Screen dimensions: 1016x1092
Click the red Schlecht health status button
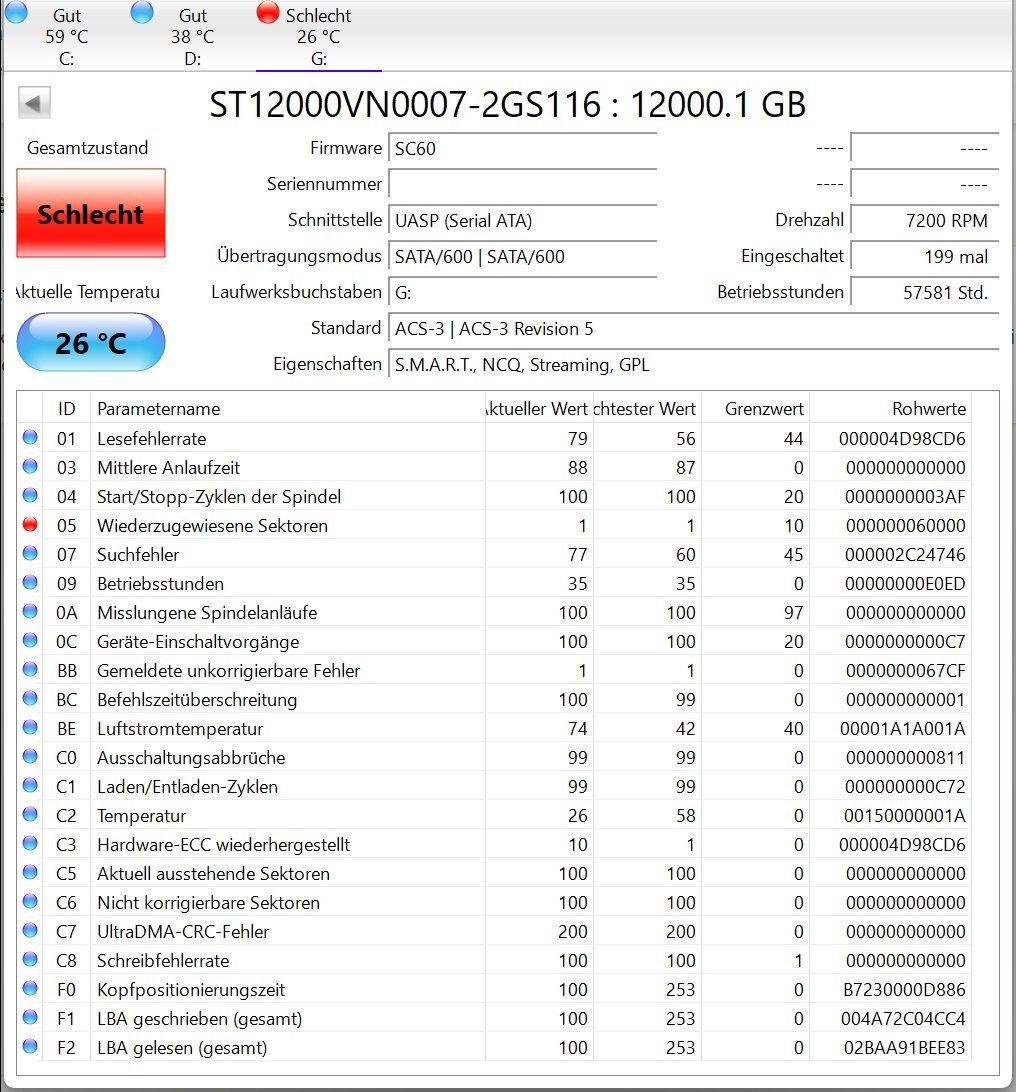point(91,213)
